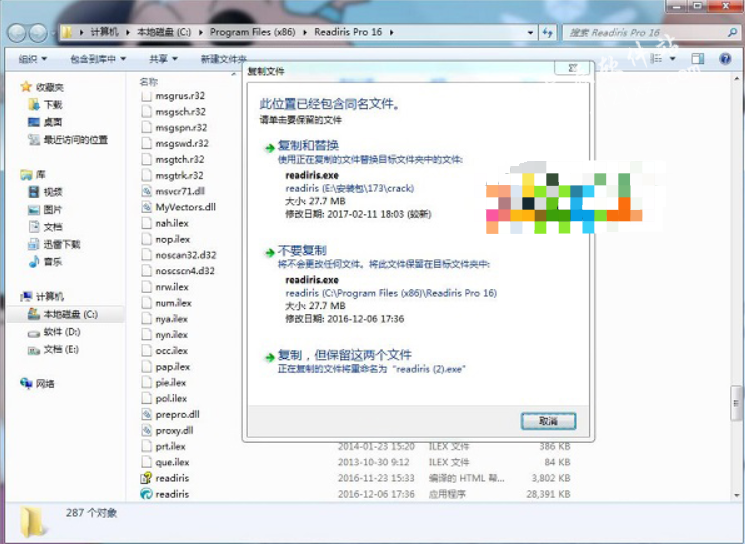The width and height of the screenshot is (745, 544).
Task: Click the 取消 button
Action: click(x=548, y=421)
